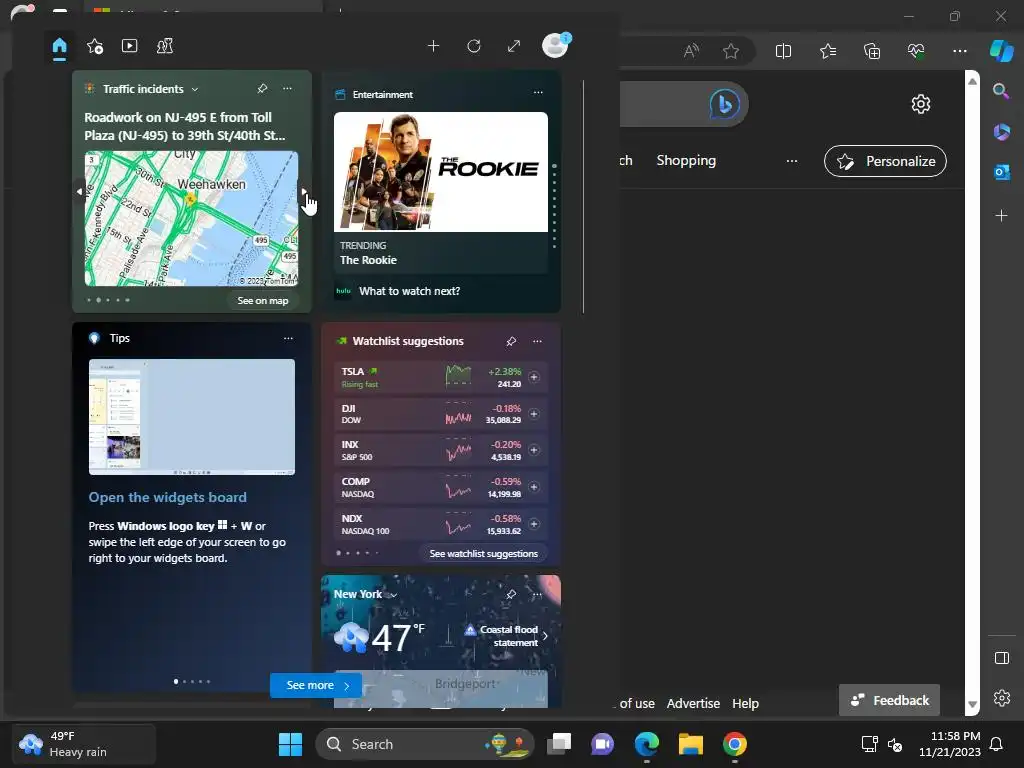Open Edge Settings and more menu

[959, 51]
